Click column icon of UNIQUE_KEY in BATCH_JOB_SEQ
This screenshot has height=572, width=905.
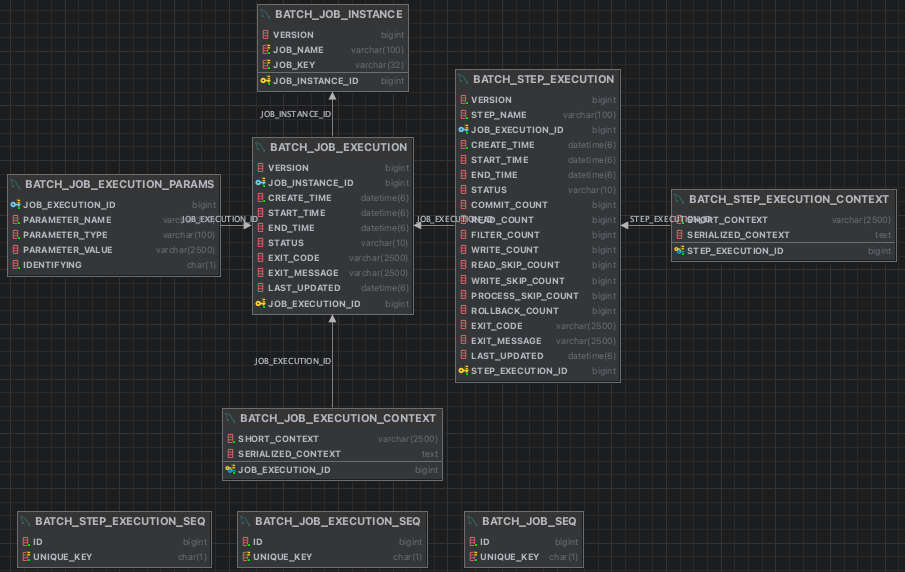(x=473, y=556)
